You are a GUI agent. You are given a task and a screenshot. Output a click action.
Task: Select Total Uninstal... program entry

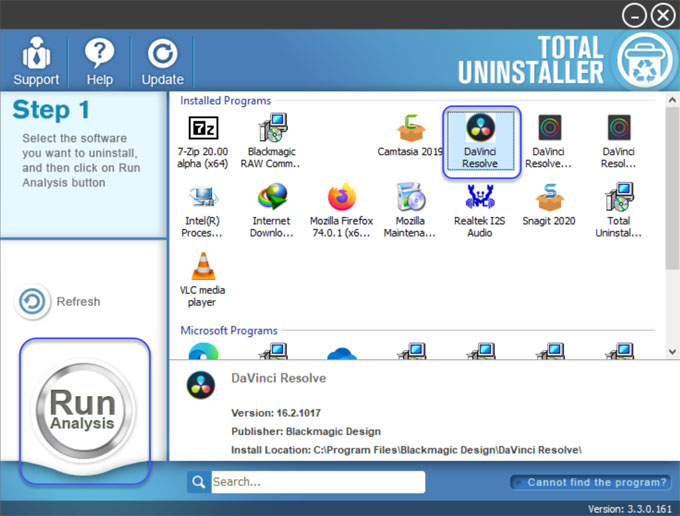pos(618,211)
